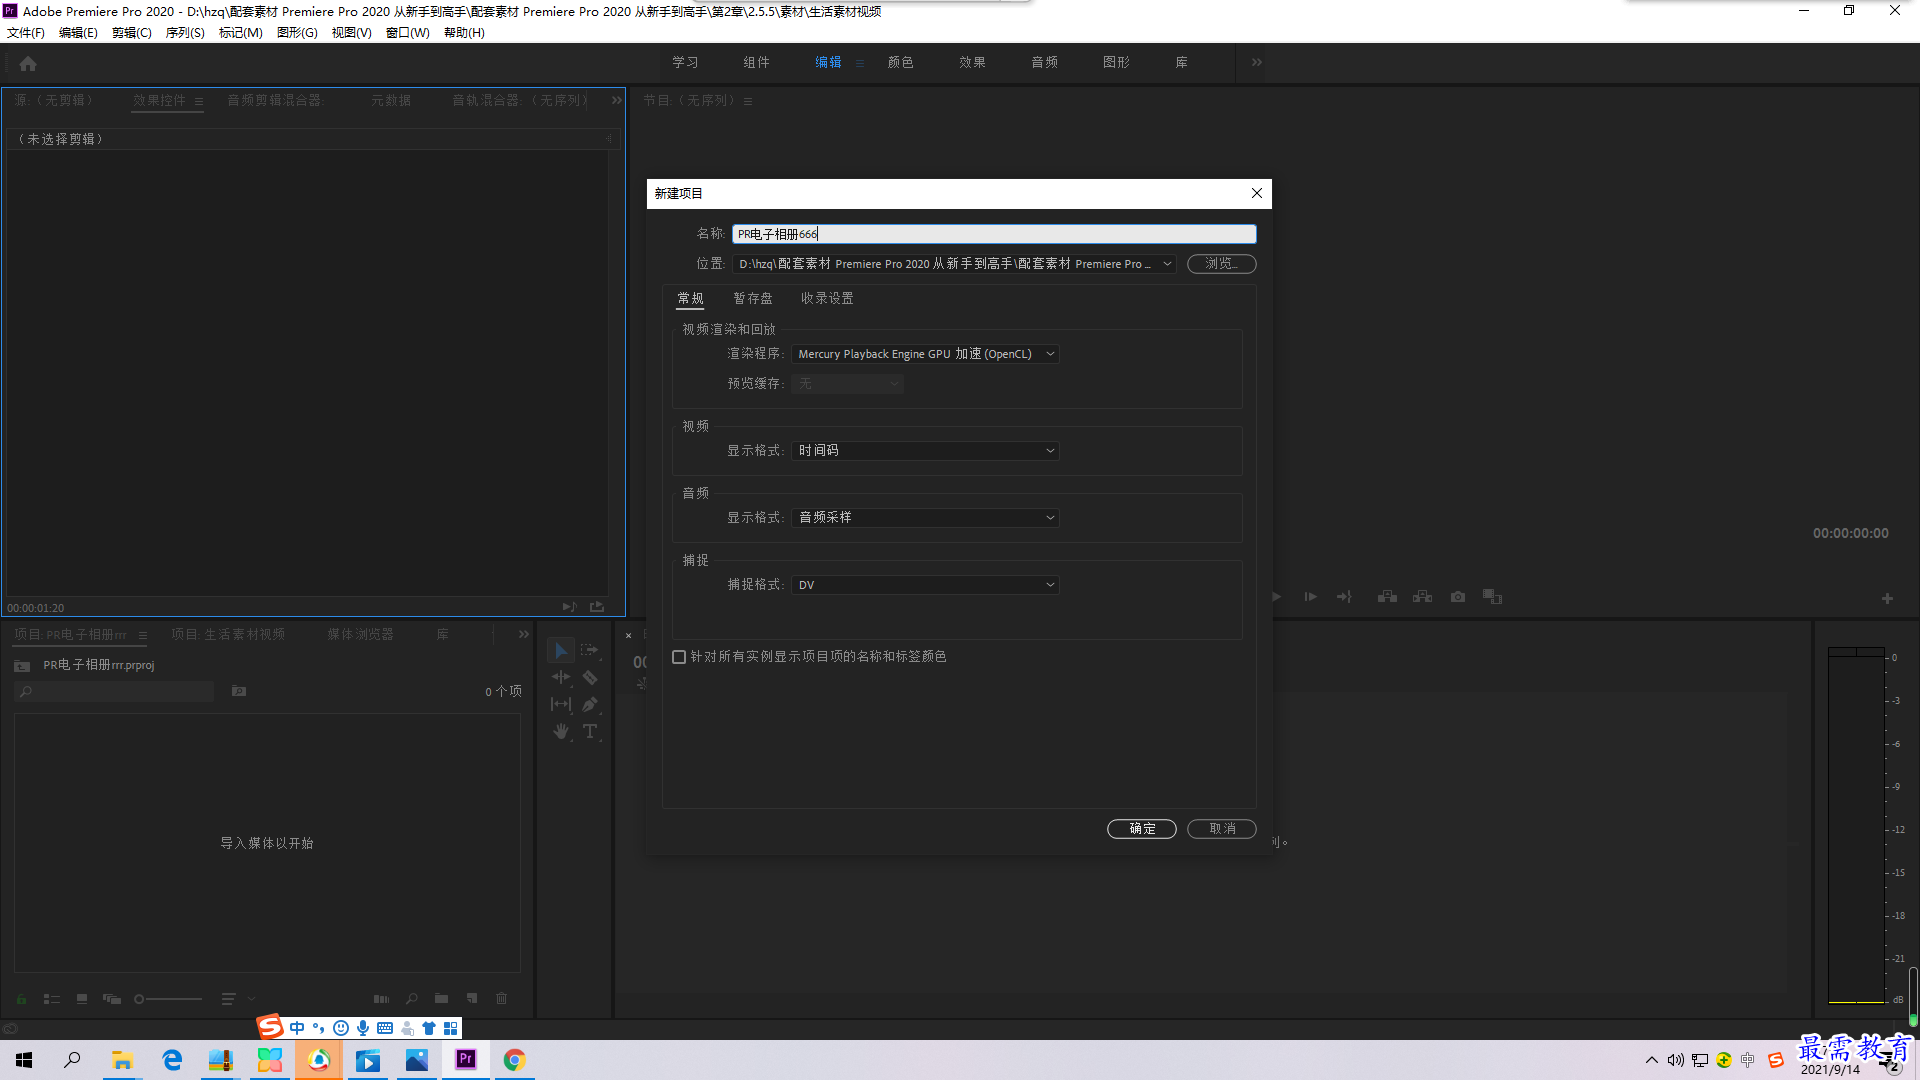1920x1080 pixels.
Task: Open the 文件(F) menu
Action: click(x=26, y=33)
